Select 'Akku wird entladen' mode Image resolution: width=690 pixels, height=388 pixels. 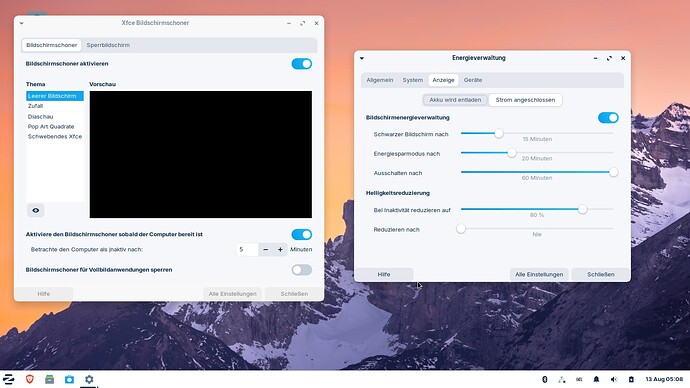tap(455, 100)
